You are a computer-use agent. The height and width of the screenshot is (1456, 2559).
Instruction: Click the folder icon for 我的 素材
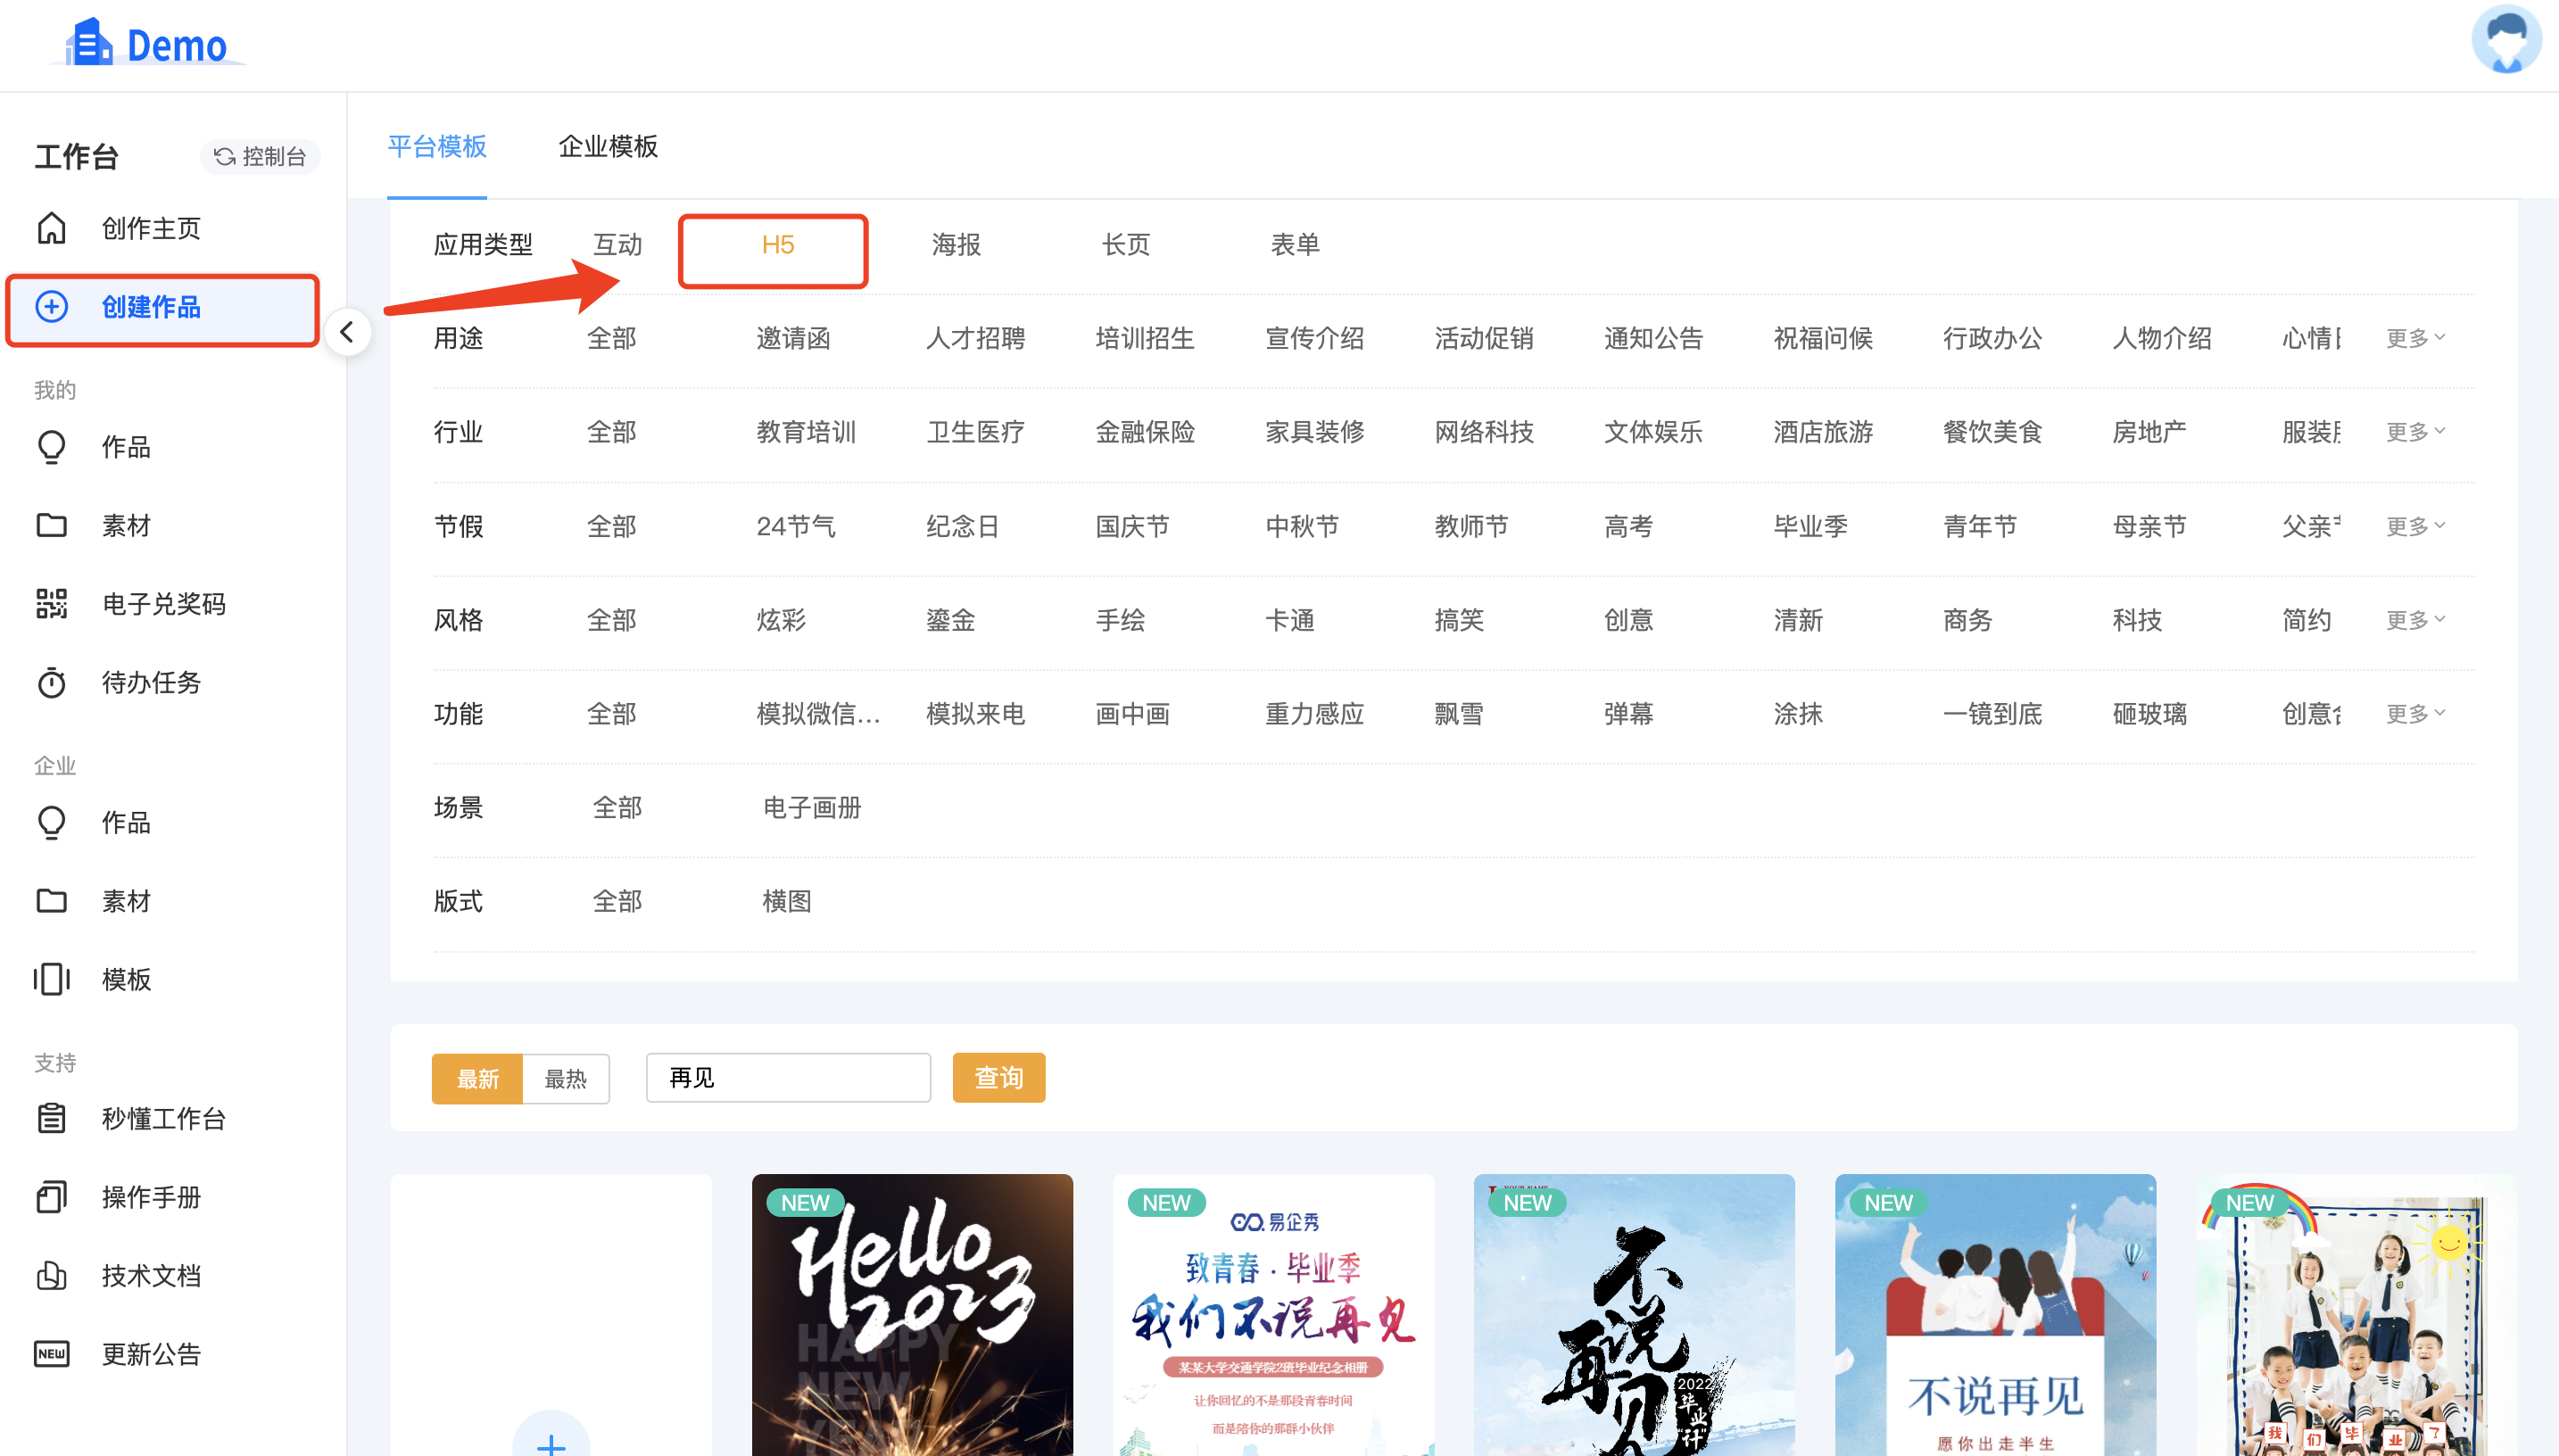[x=52, y=525]
